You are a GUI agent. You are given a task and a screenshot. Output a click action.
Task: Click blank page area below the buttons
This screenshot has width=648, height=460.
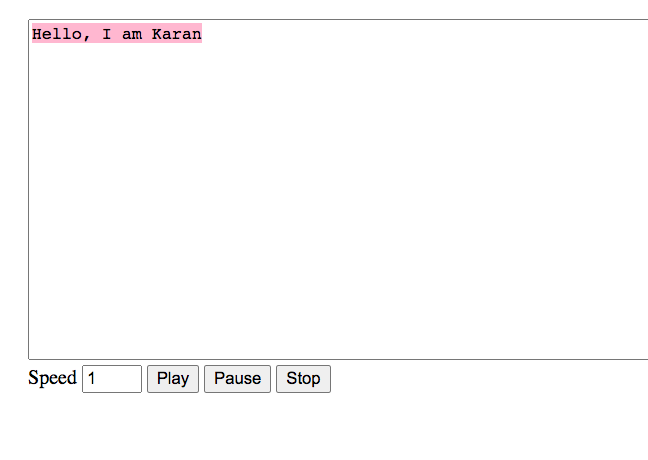click(x=300, y=430)
